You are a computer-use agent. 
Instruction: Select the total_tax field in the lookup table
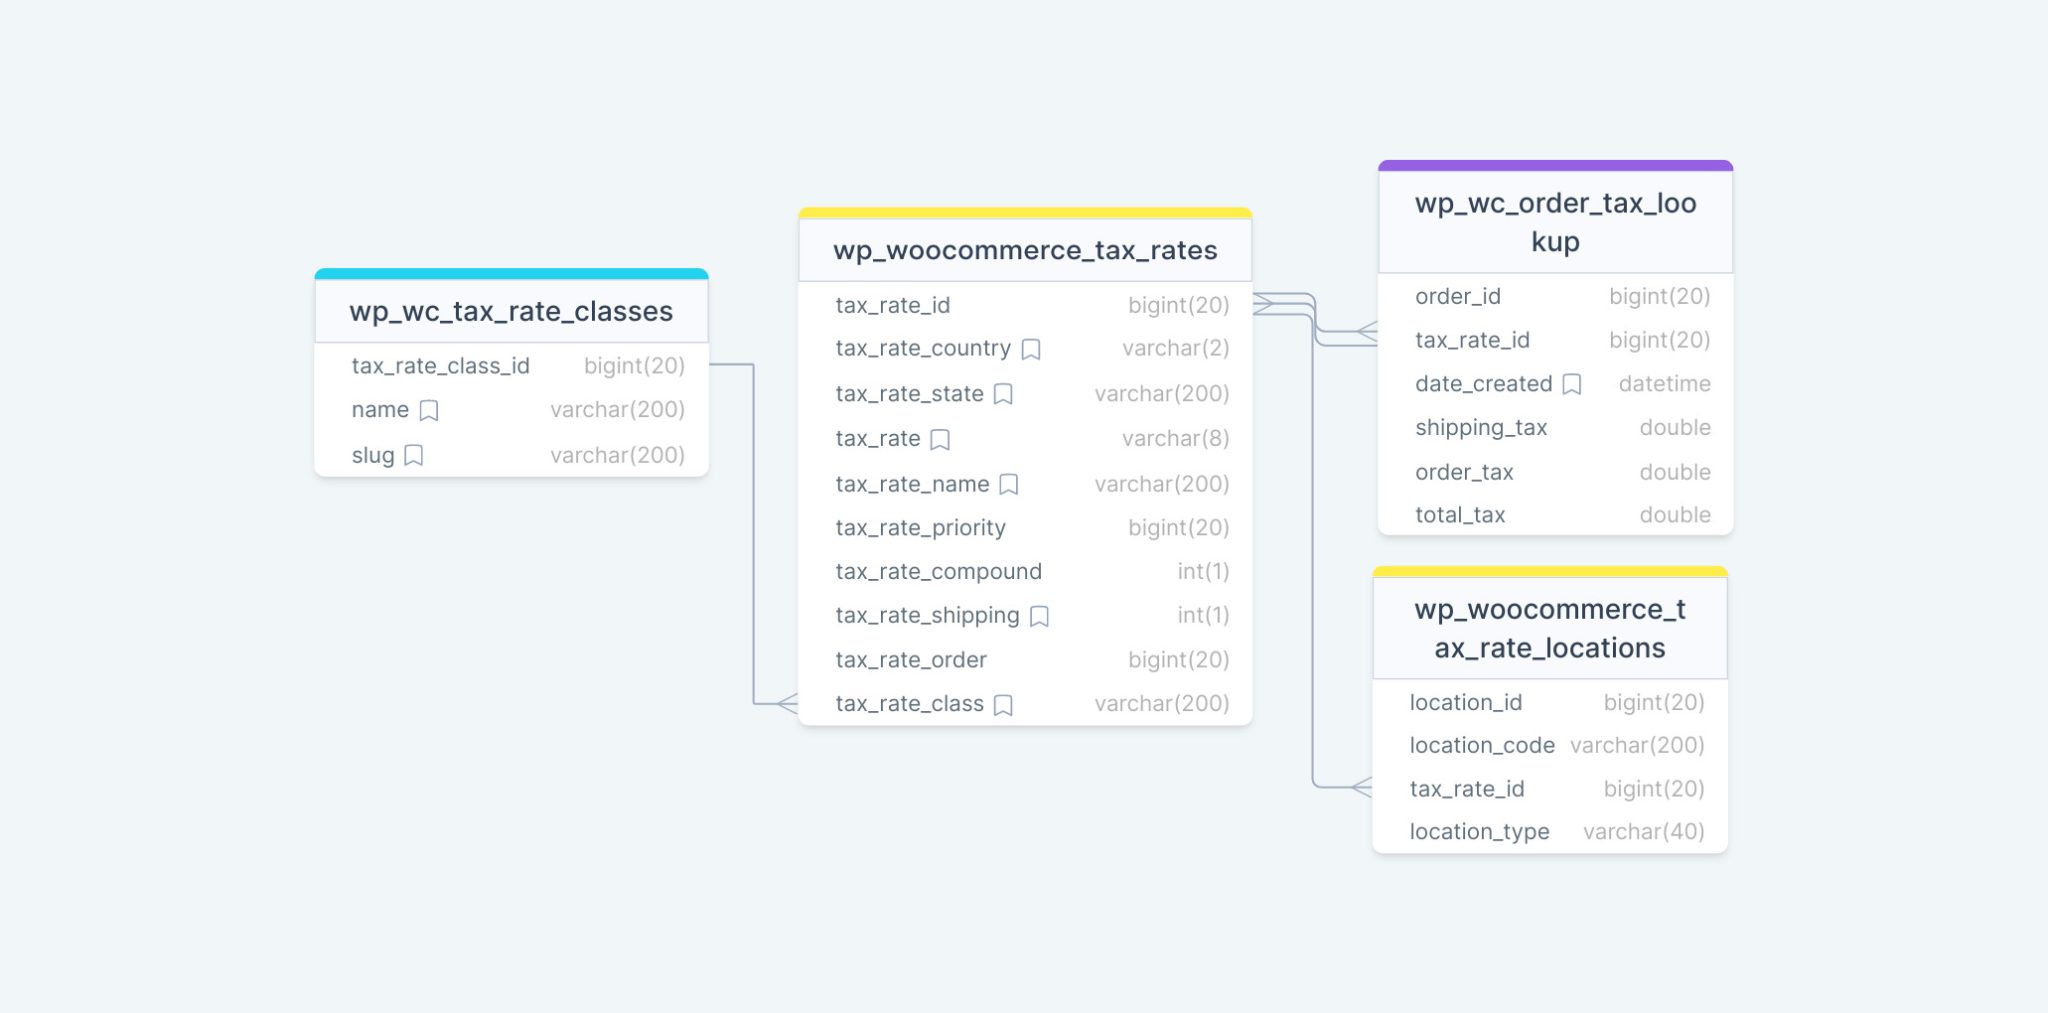coord(1460,514)
